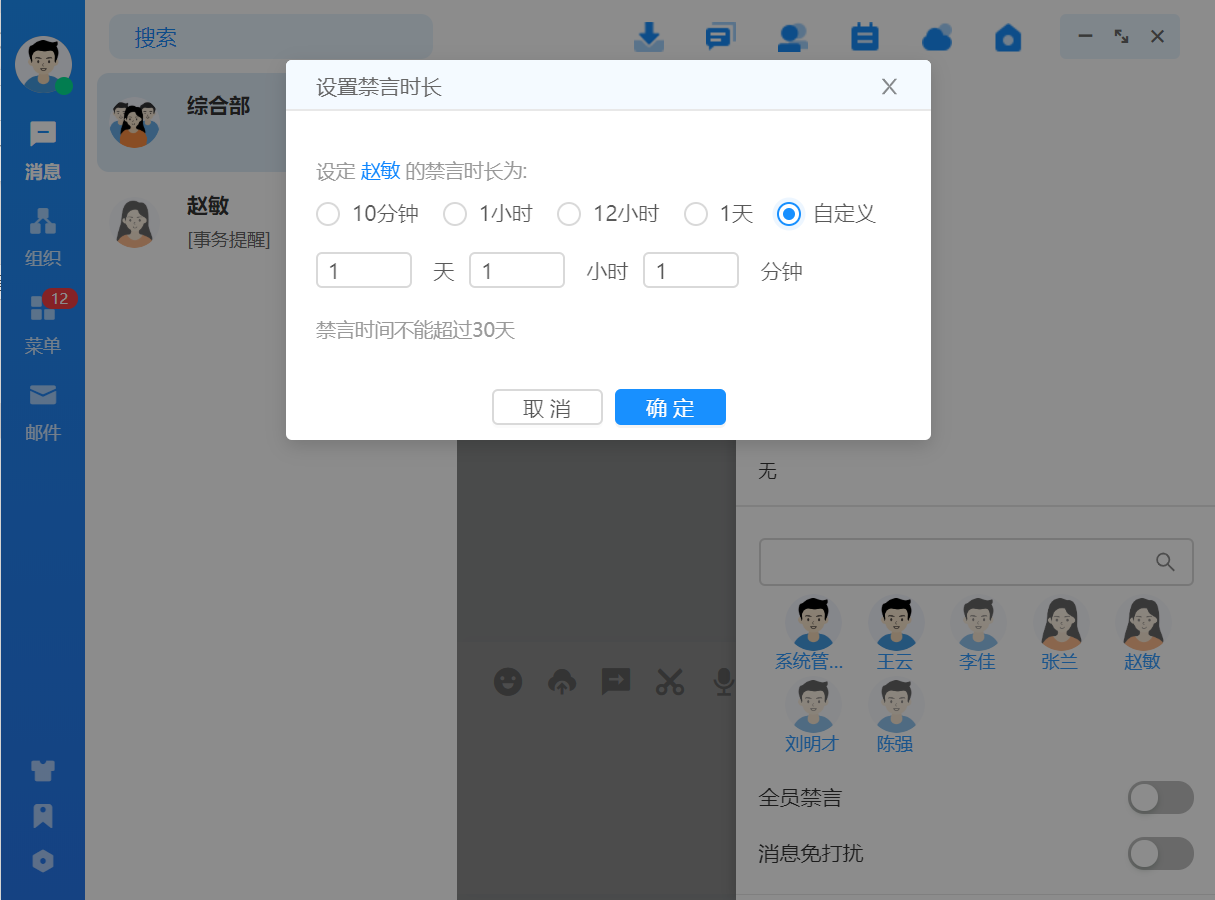Open the calendar icon in top toolbar

tap(864, 37)
